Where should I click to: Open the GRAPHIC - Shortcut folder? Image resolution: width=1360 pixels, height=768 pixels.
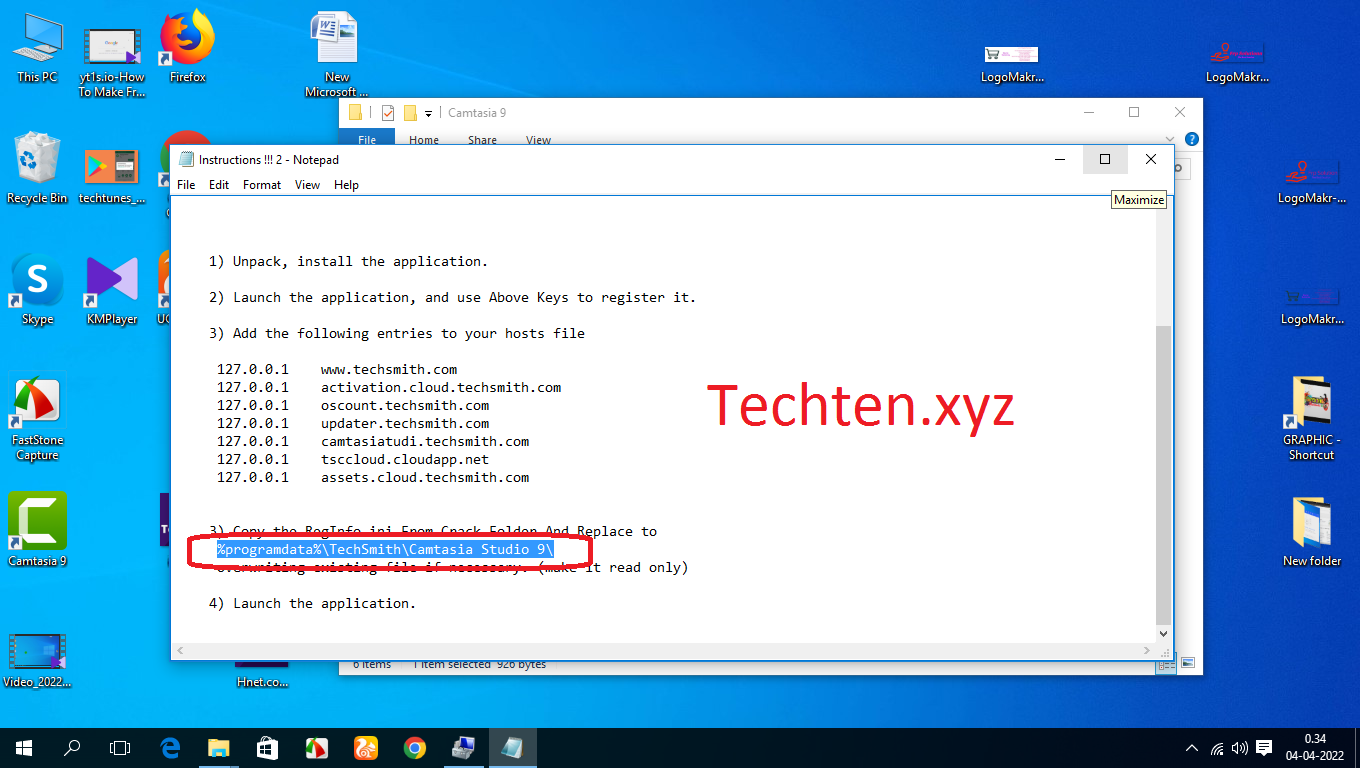pos(1311,418)
